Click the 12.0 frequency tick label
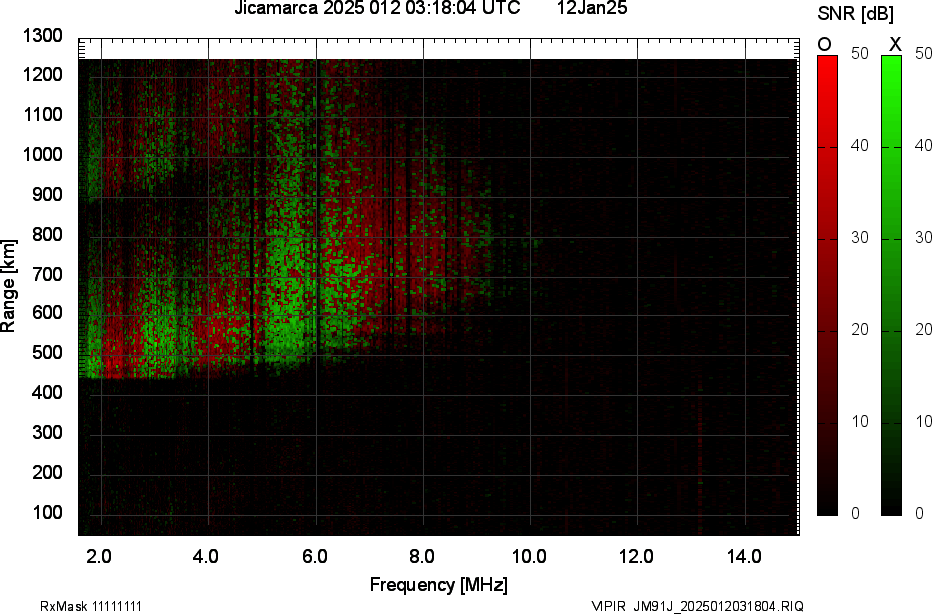The width and height of the screenshot is (932, 614). pos(636,556)
